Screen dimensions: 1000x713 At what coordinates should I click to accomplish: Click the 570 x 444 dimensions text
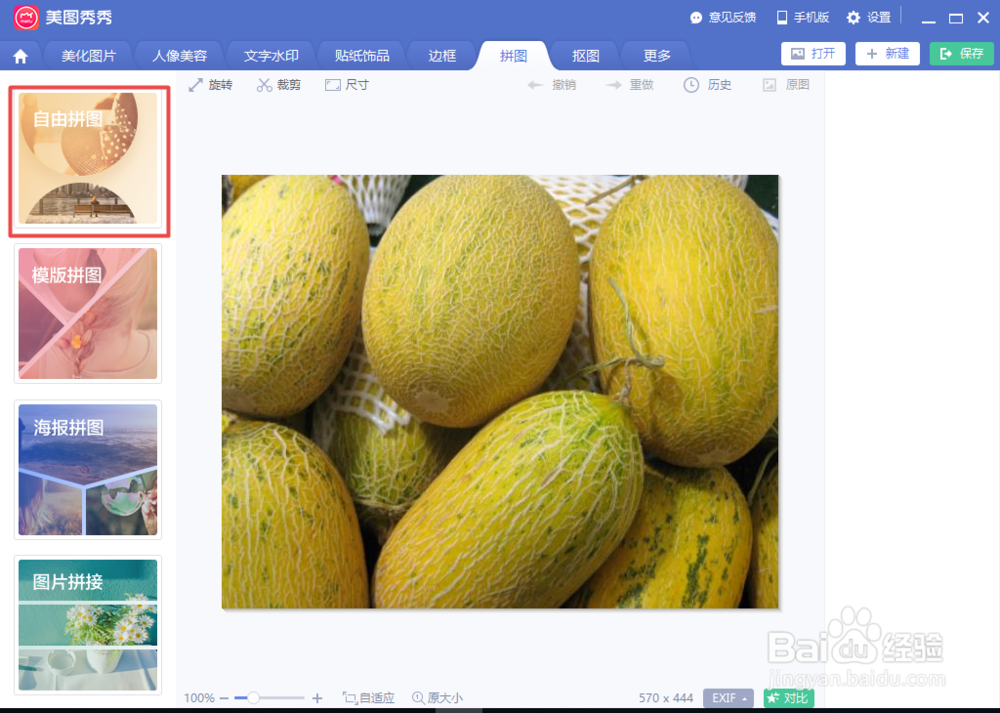click(666, 698)
